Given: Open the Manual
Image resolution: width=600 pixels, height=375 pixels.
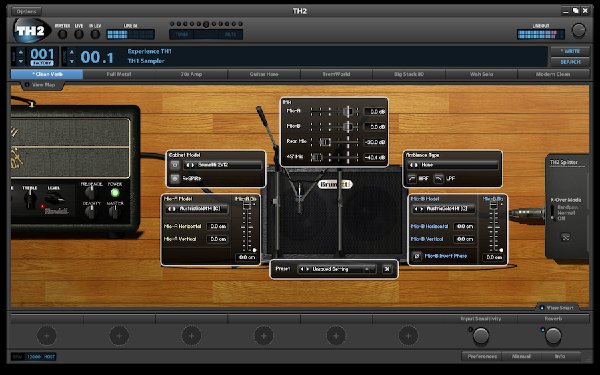Looking at the screenshot, I should click(521, 356).
